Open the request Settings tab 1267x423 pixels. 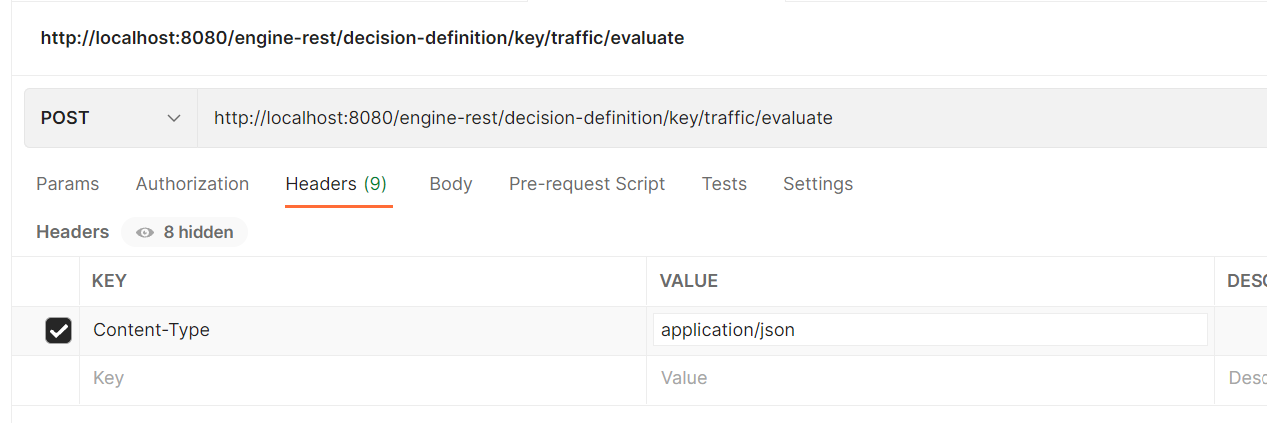coord(817,184)
